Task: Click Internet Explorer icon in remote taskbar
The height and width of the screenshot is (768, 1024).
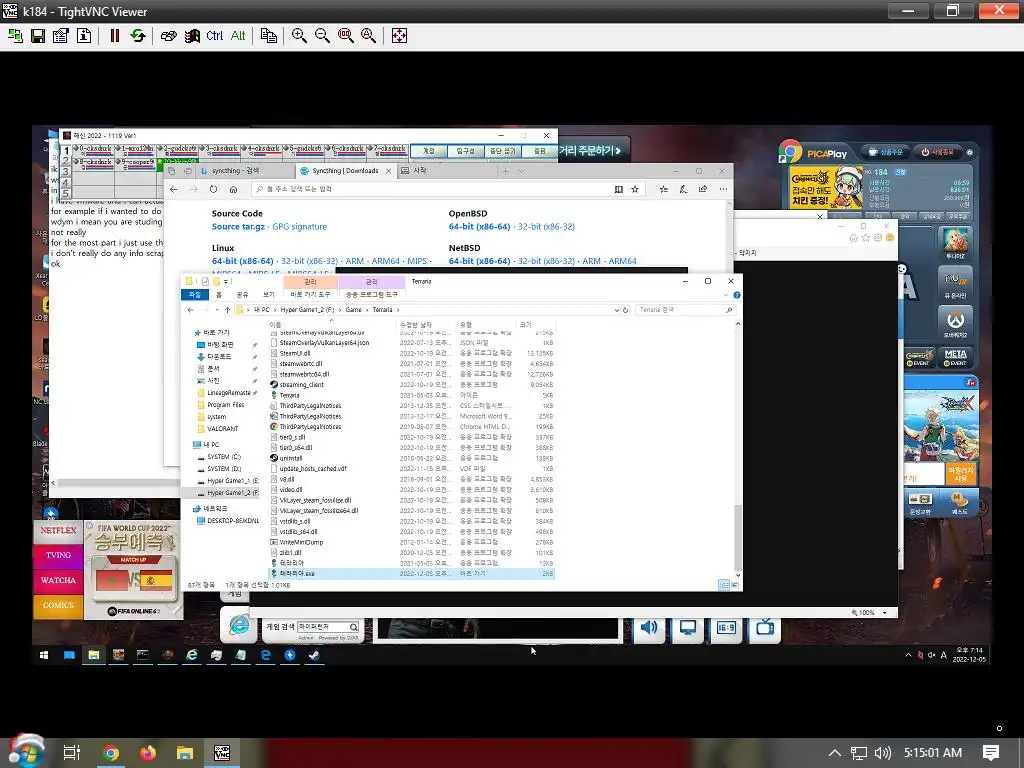Action: pos(191,655)
